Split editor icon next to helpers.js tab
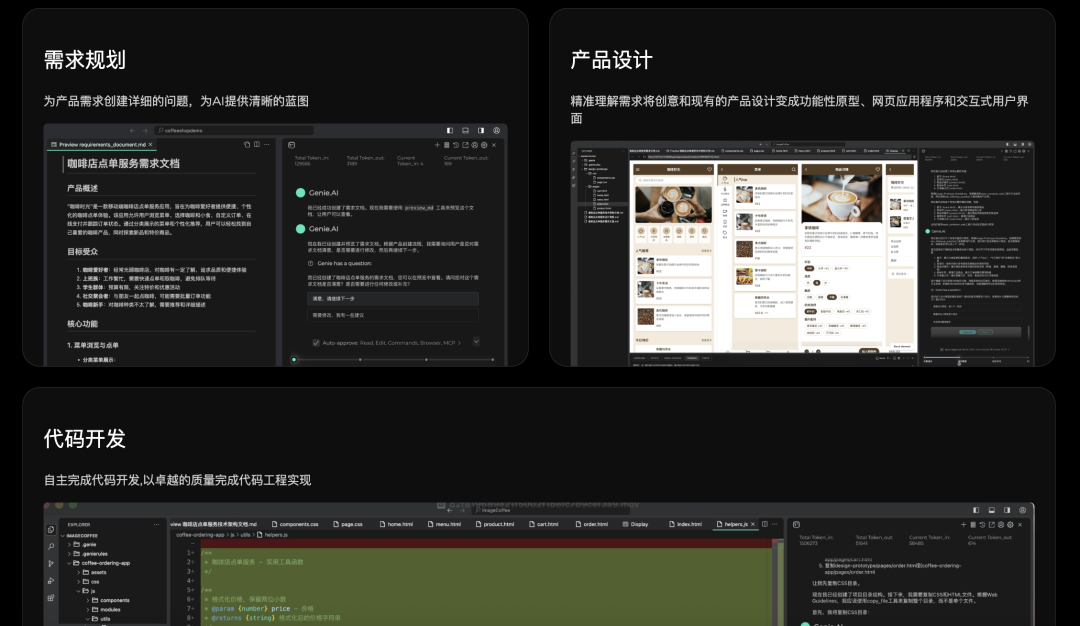Screen dimensions: 1080x626 coord(765,524)
